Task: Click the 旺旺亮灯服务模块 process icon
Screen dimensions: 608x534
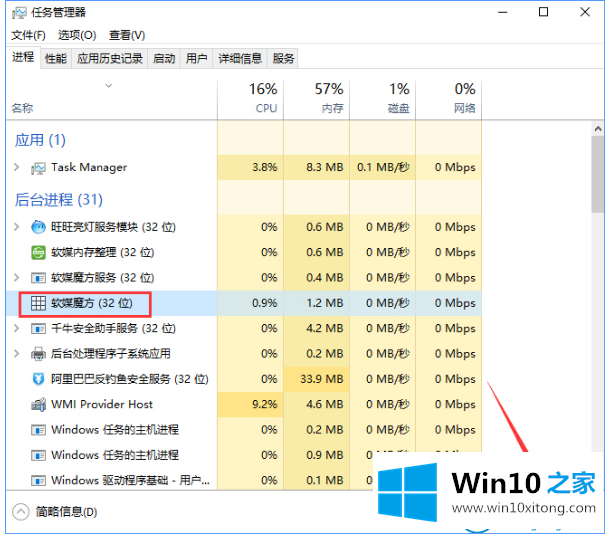Action: coord(38,227)
